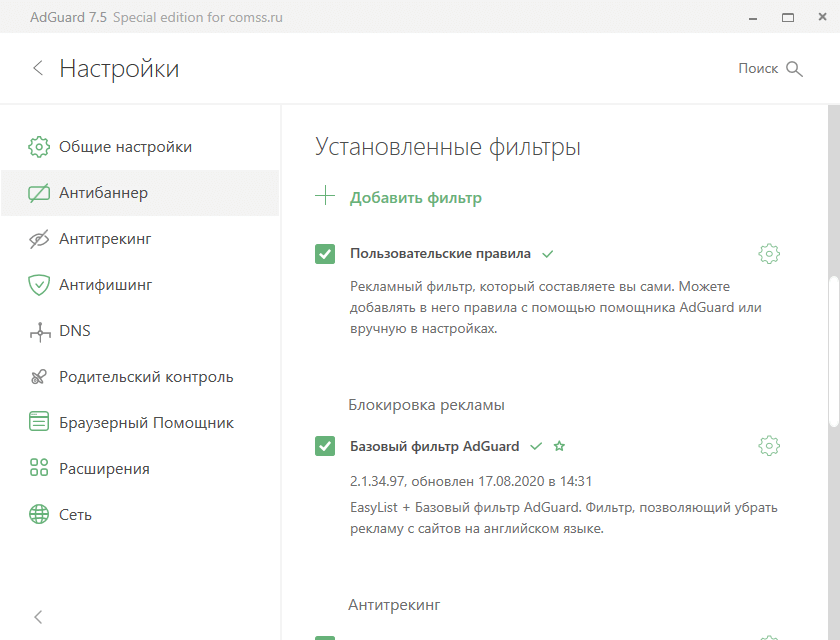Click checkmark status next to Базовый фильтр AdGuard
The image size is (840, 640).
(x=536, y=446)
